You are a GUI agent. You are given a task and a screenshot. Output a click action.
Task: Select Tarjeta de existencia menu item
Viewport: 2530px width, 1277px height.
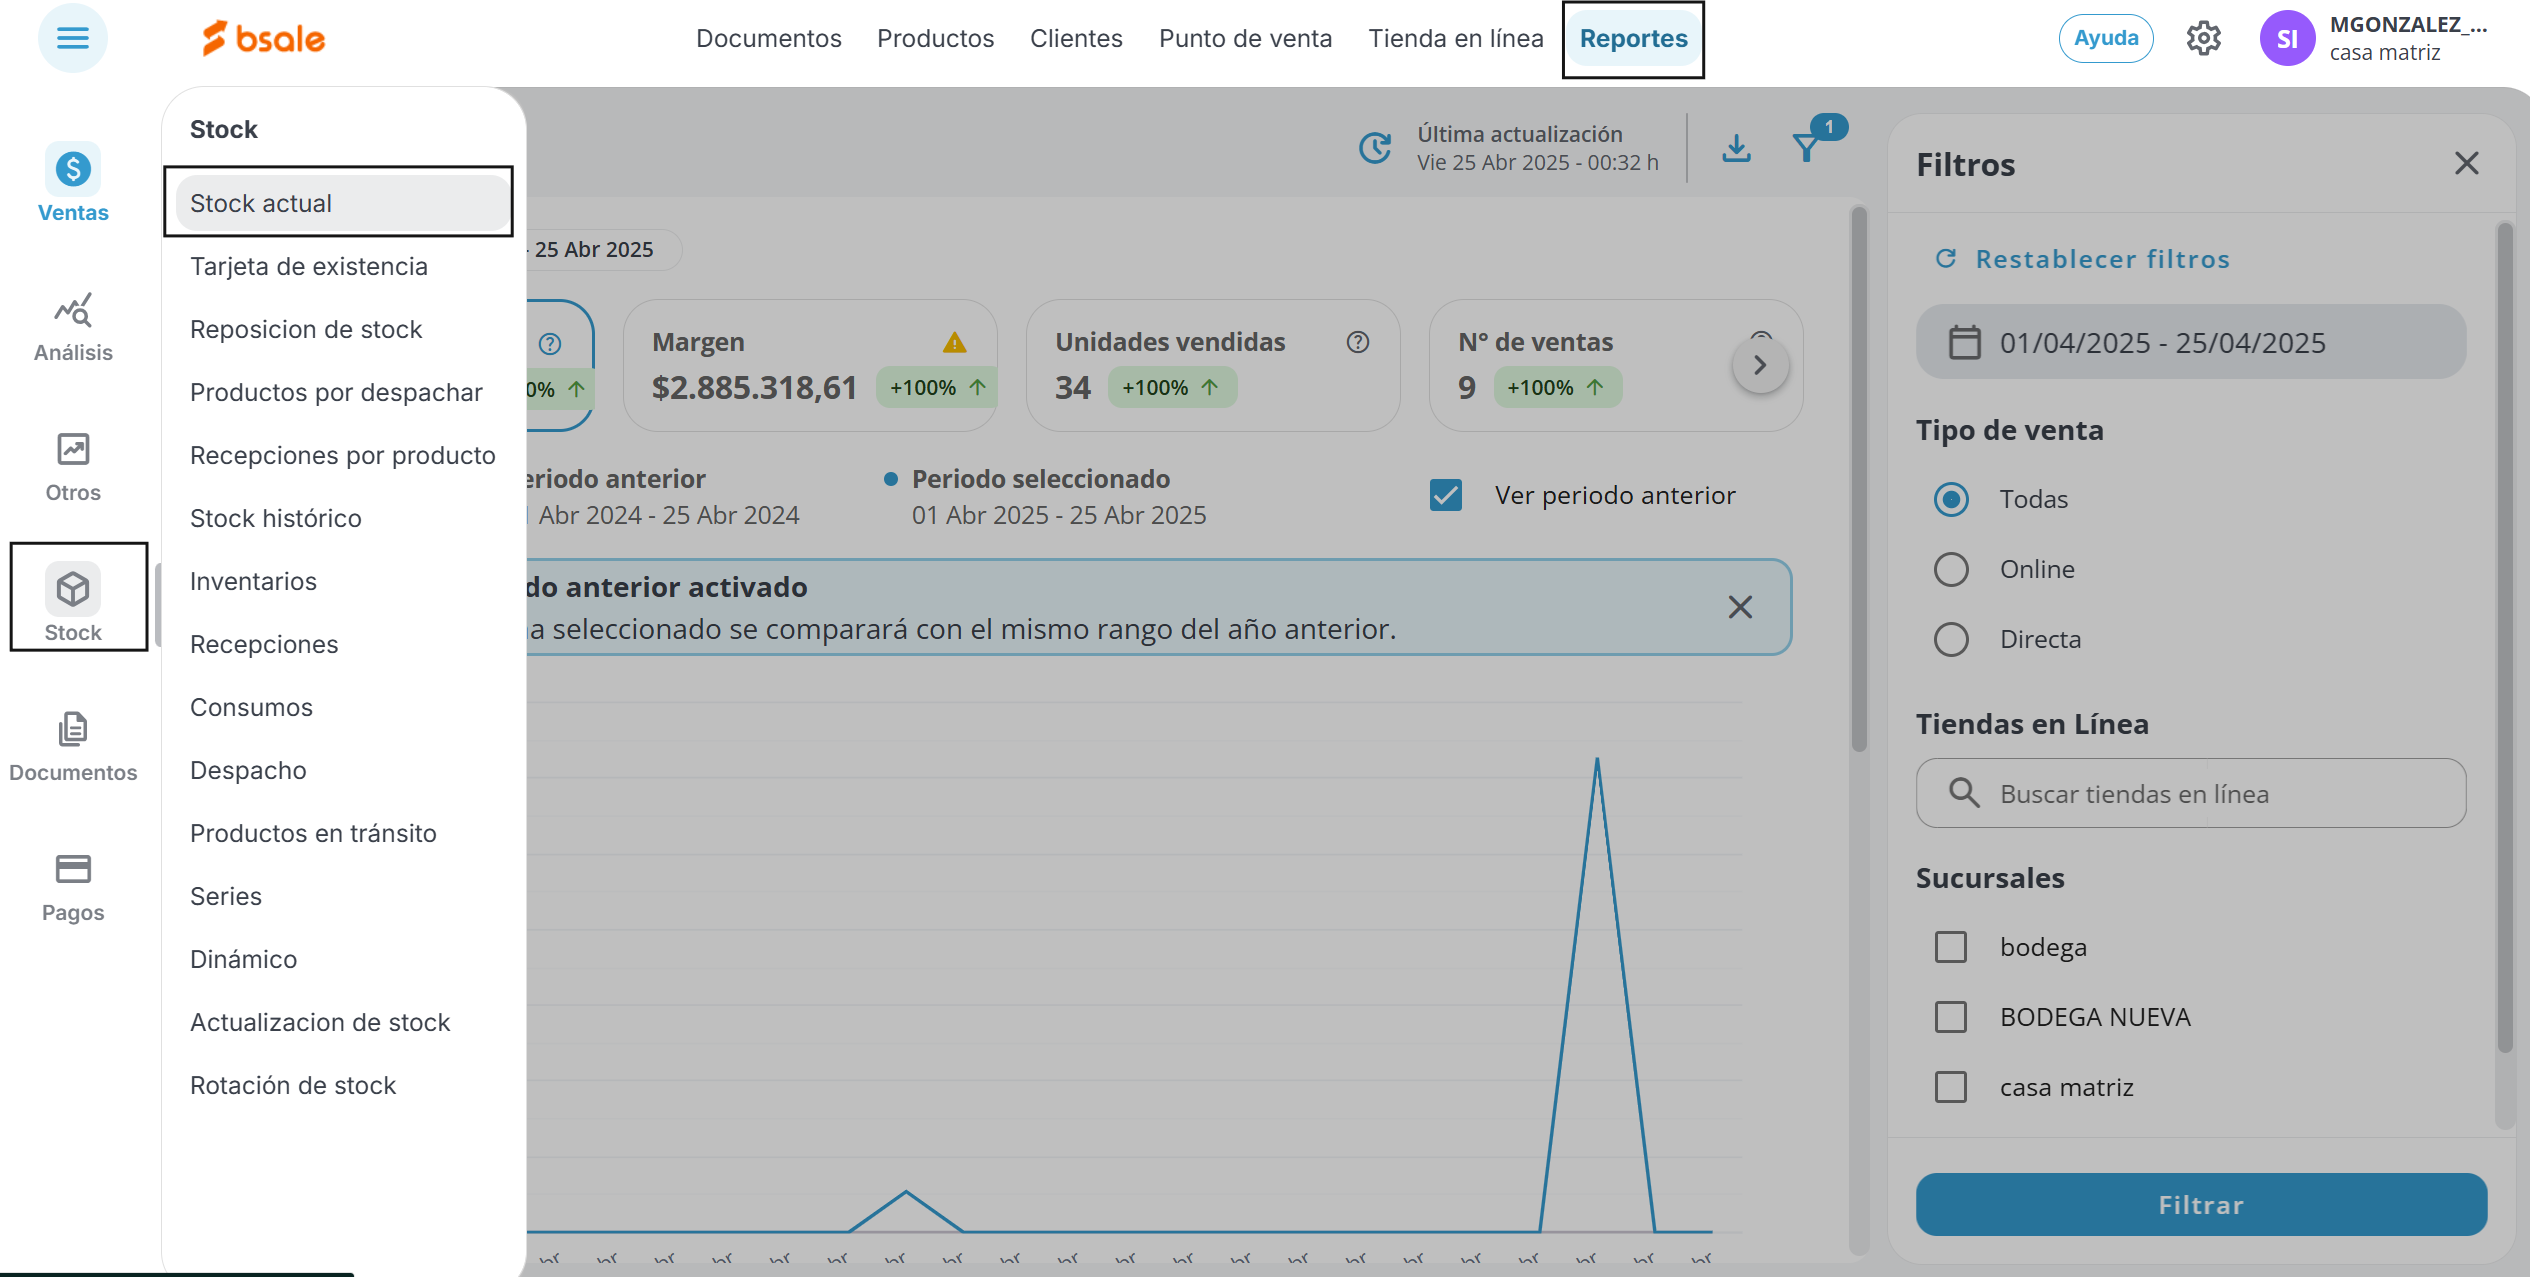point(309,266)
